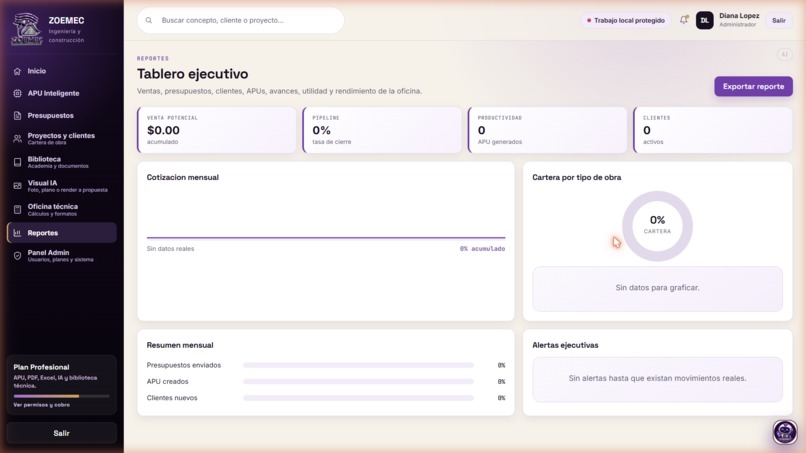Click the Inicio home icon

point(17,71)
